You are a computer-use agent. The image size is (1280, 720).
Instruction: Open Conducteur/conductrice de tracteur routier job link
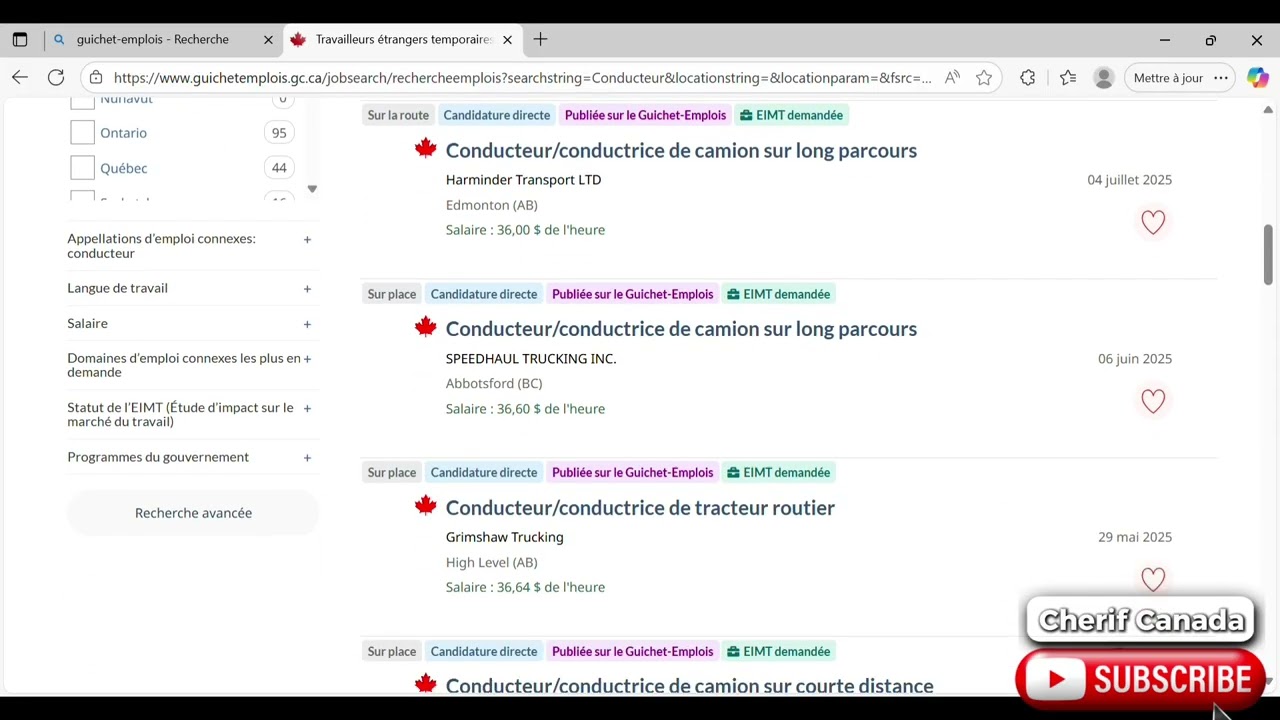click(640, 508)
